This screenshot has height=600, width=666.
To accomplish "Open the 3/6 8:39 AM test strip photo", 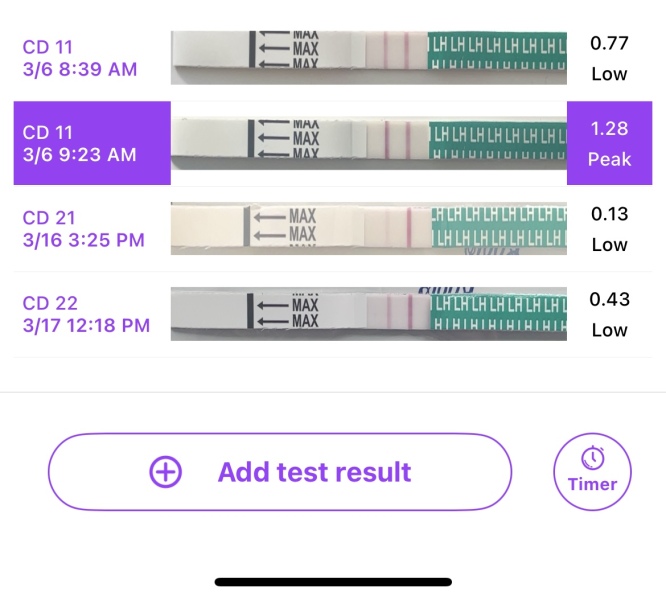I will 368,58.
